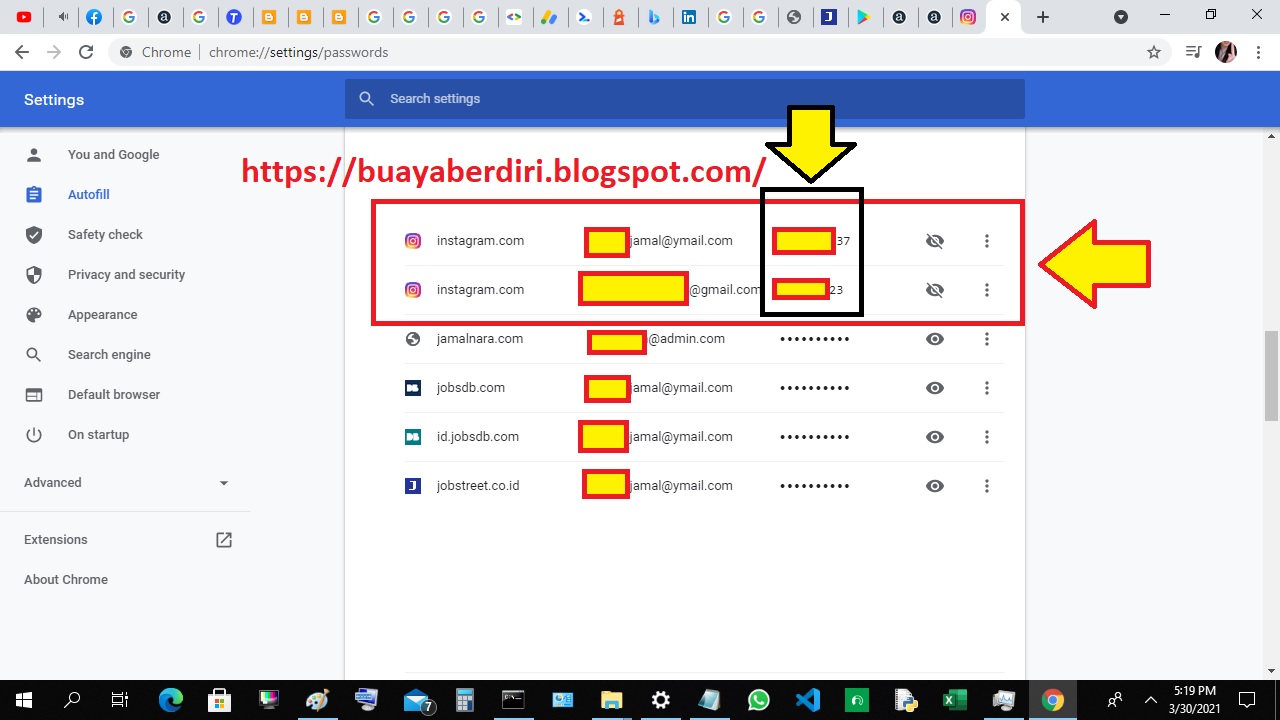Open You and Google settings
This screenshot has width=1280, height=720.
113,155
